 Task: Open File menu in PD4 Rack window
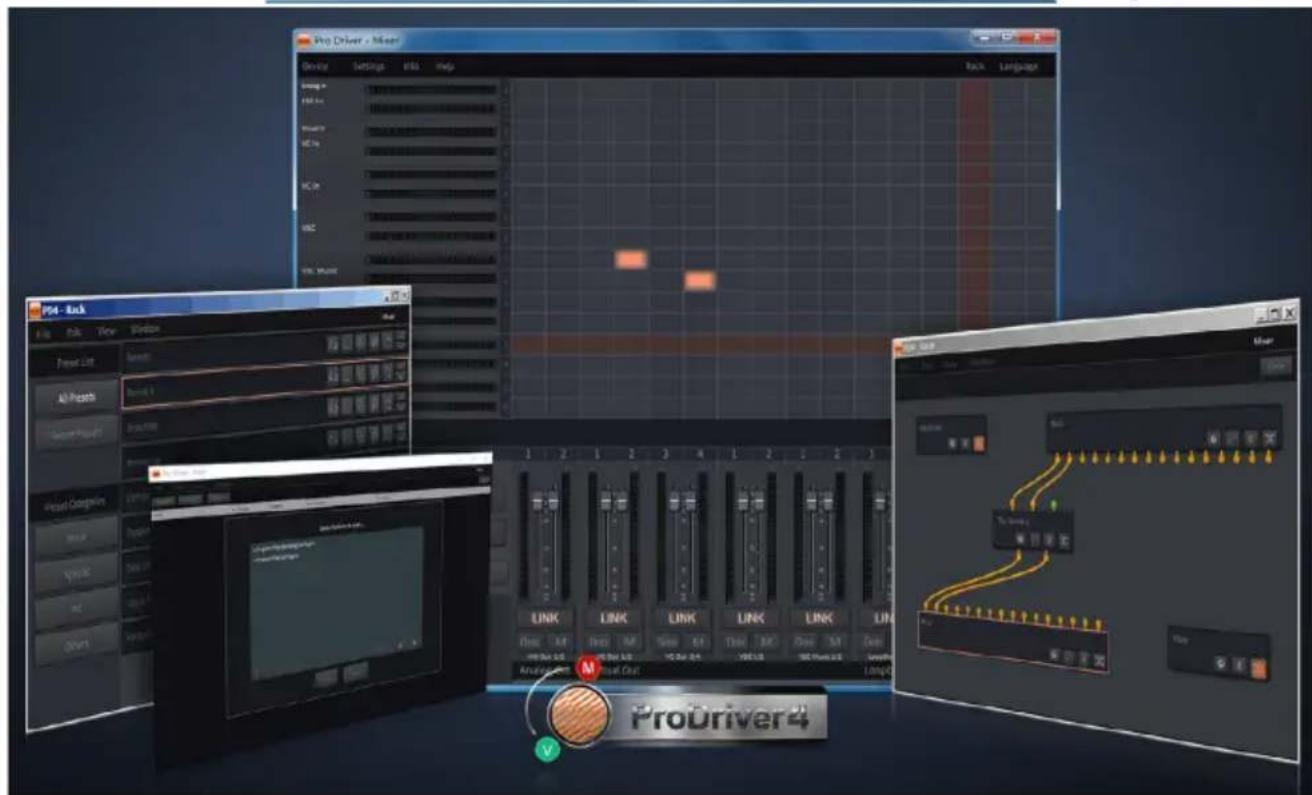(45, 334)
